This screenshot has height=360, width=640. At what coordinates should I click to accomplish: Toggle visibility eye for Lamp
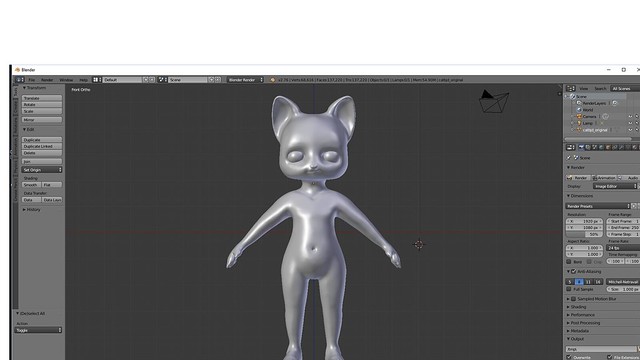630,123
